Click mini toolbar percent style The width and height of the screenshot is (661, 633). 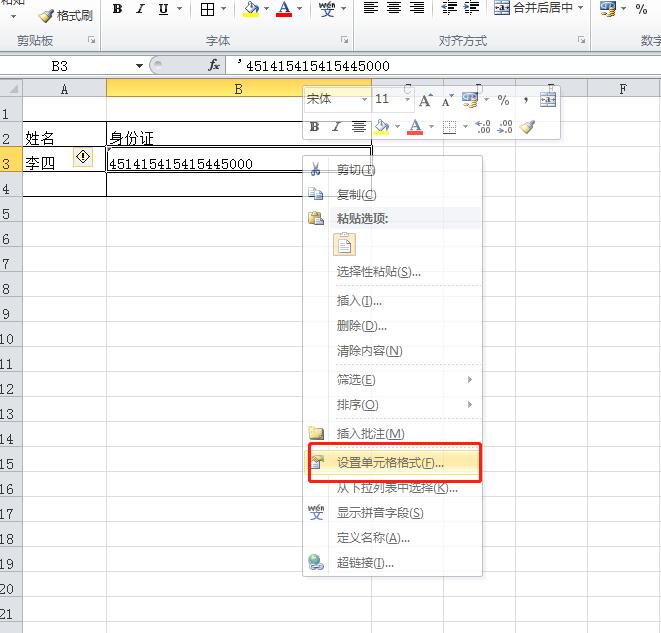click(503, 100)
